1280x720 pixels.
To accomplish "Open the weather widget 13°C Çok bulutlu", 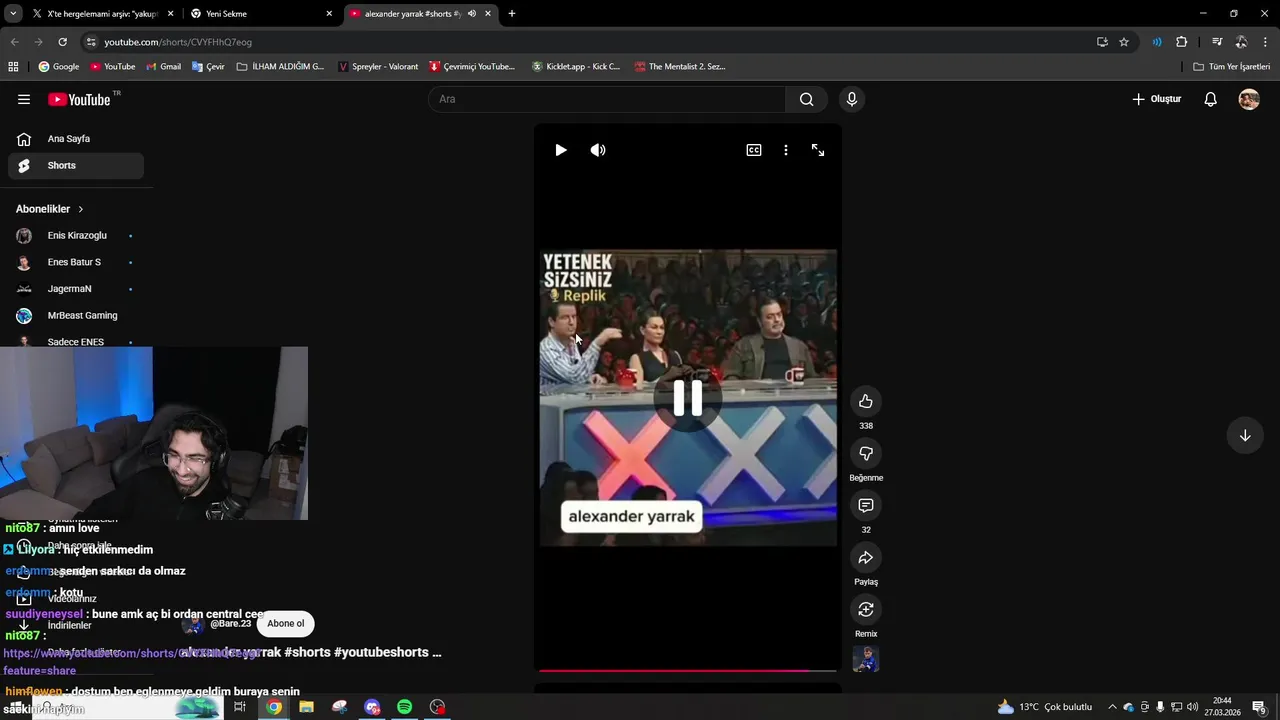I will point(1045,707).
